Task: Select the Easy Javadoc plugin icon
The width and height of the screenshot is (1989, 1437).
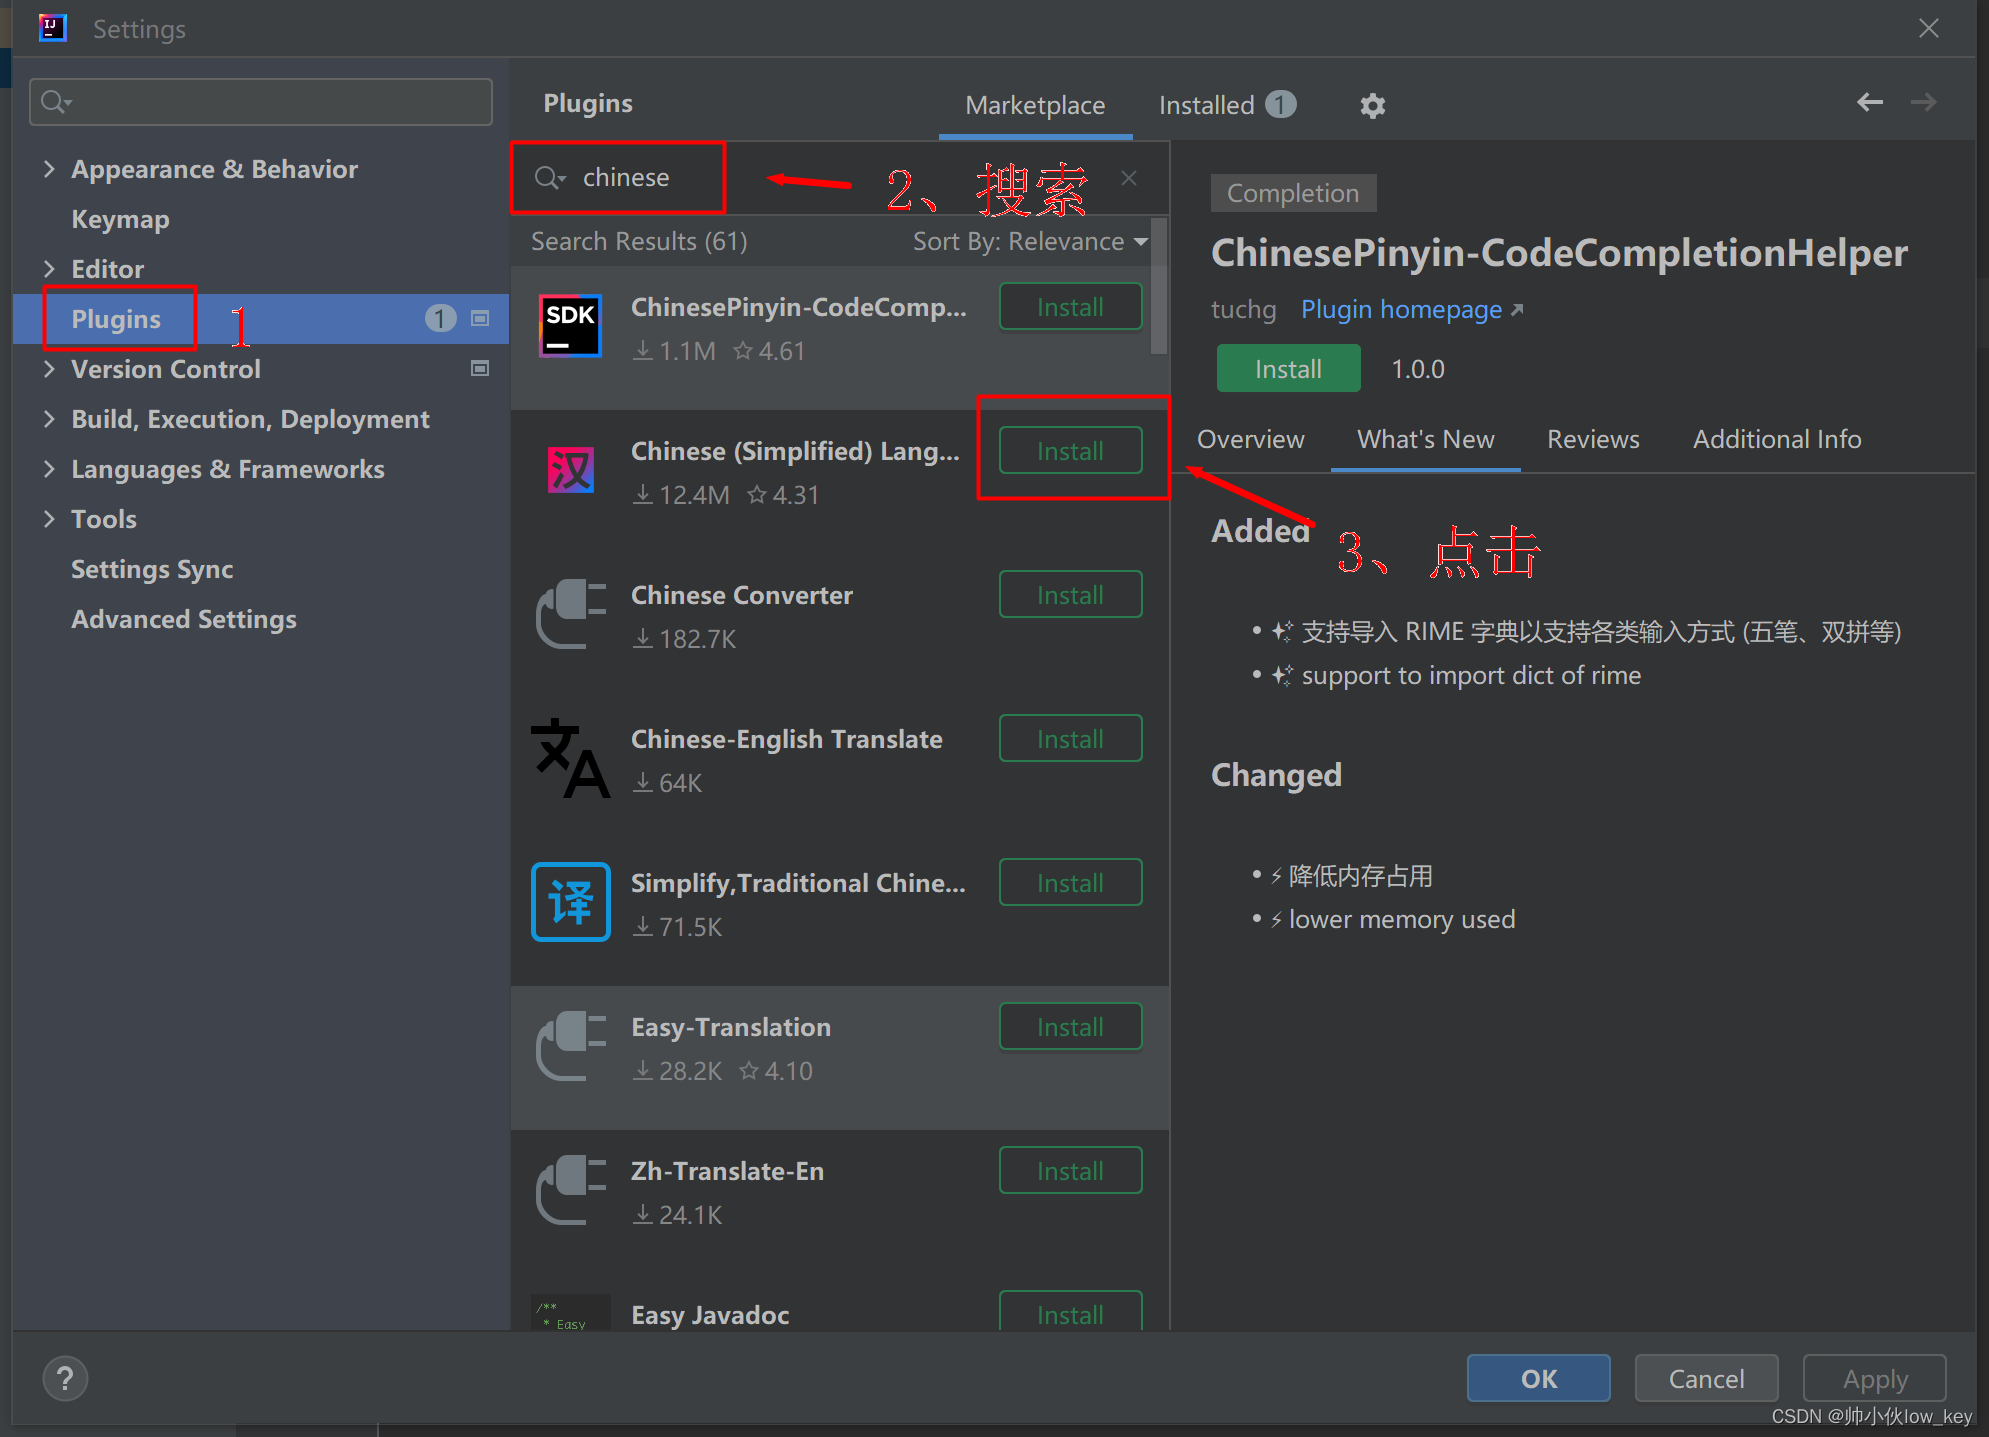Action: point(571,1312)
